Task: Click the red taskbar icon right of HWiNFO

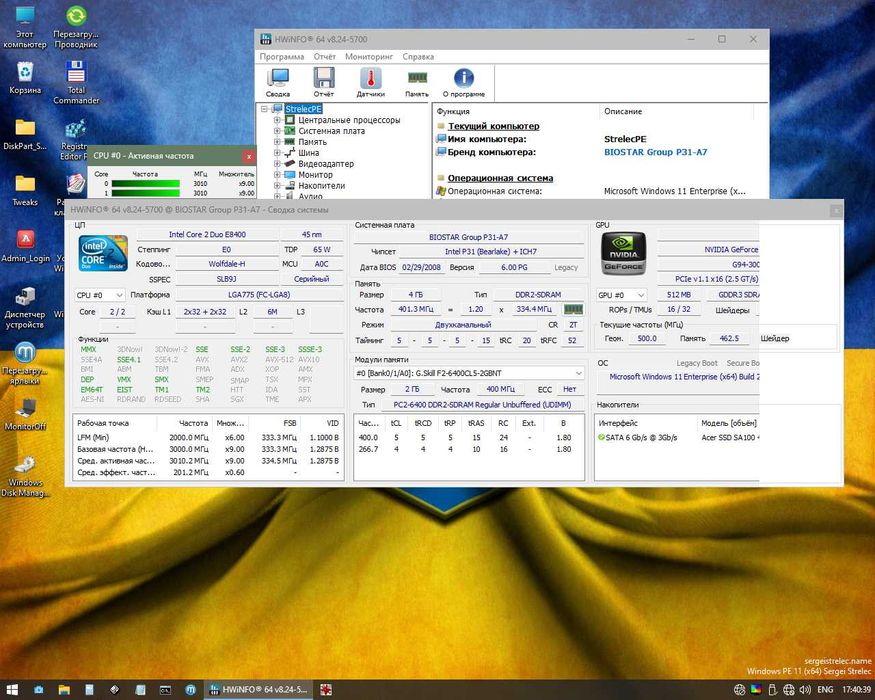Action: [x=326, y=690]
